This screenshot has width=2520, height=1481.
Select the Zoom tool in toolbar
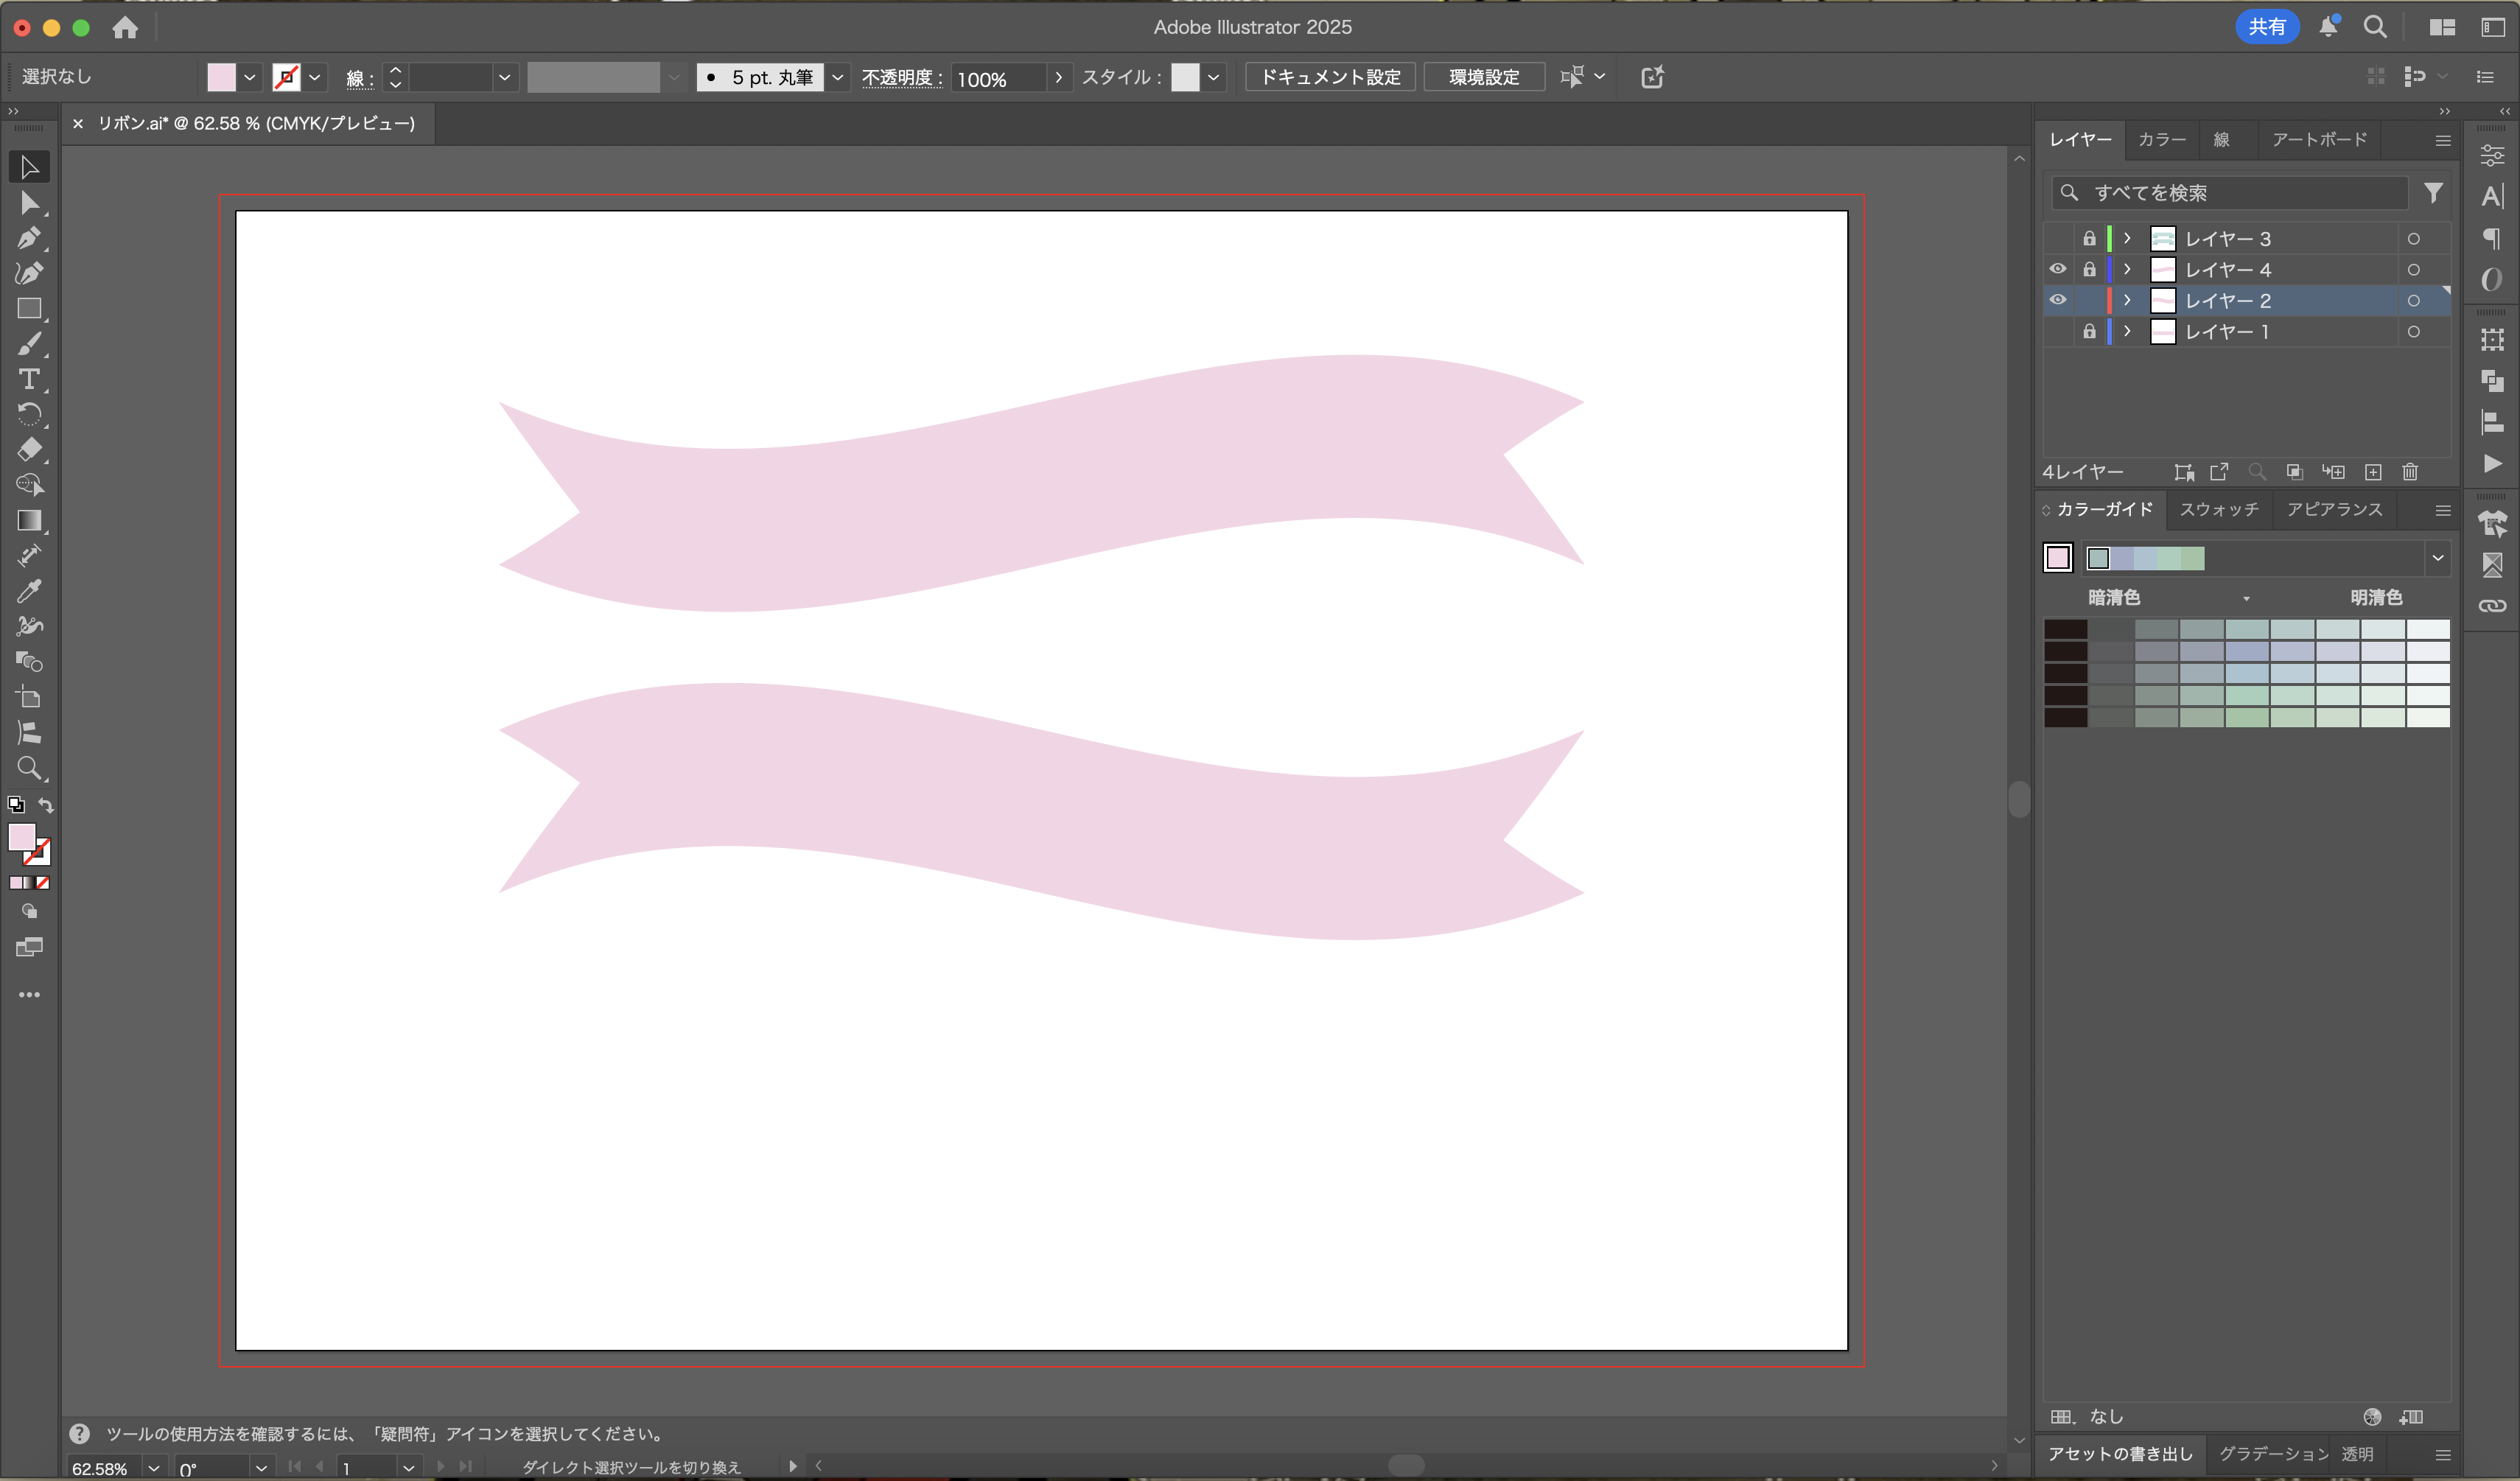(29, 768)
